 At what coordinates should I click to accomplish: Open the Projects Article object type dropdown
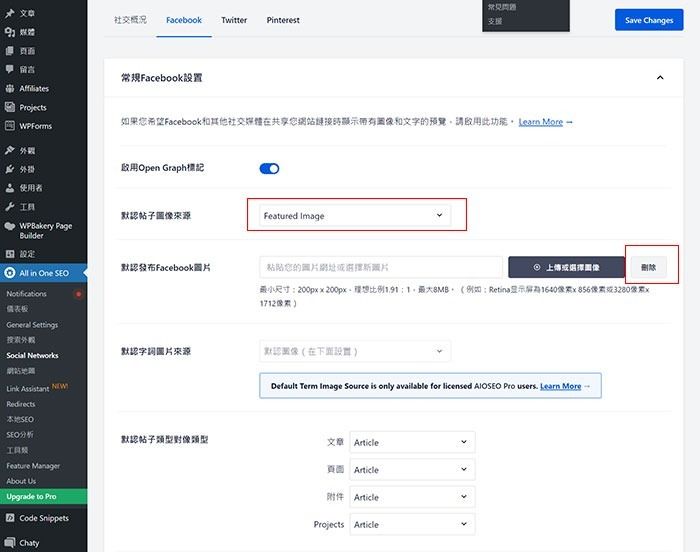point(412,524)
